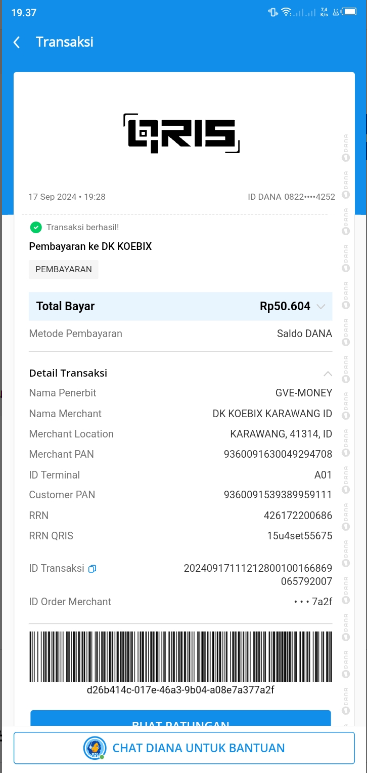Select the Nama Penerbit label
The width and height of the screenshot is (367, 773).
click(x=63, y=393)
